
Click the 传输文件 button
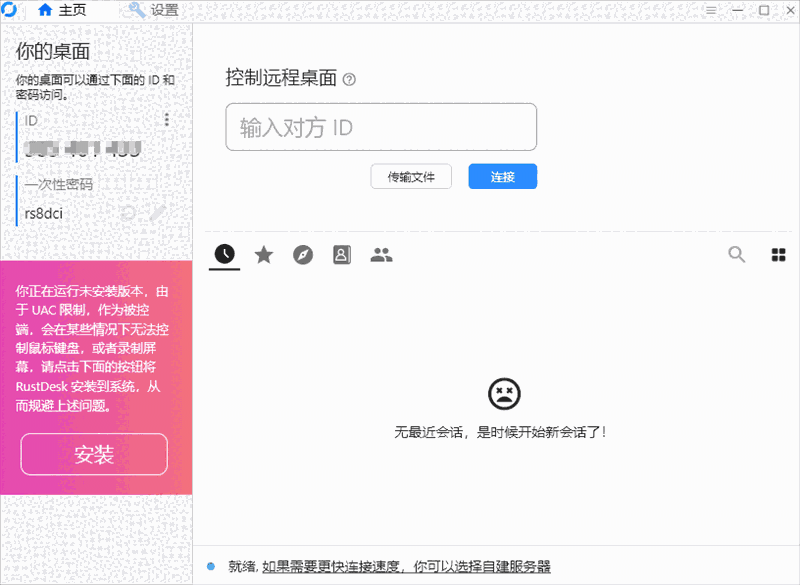(410, 175)
